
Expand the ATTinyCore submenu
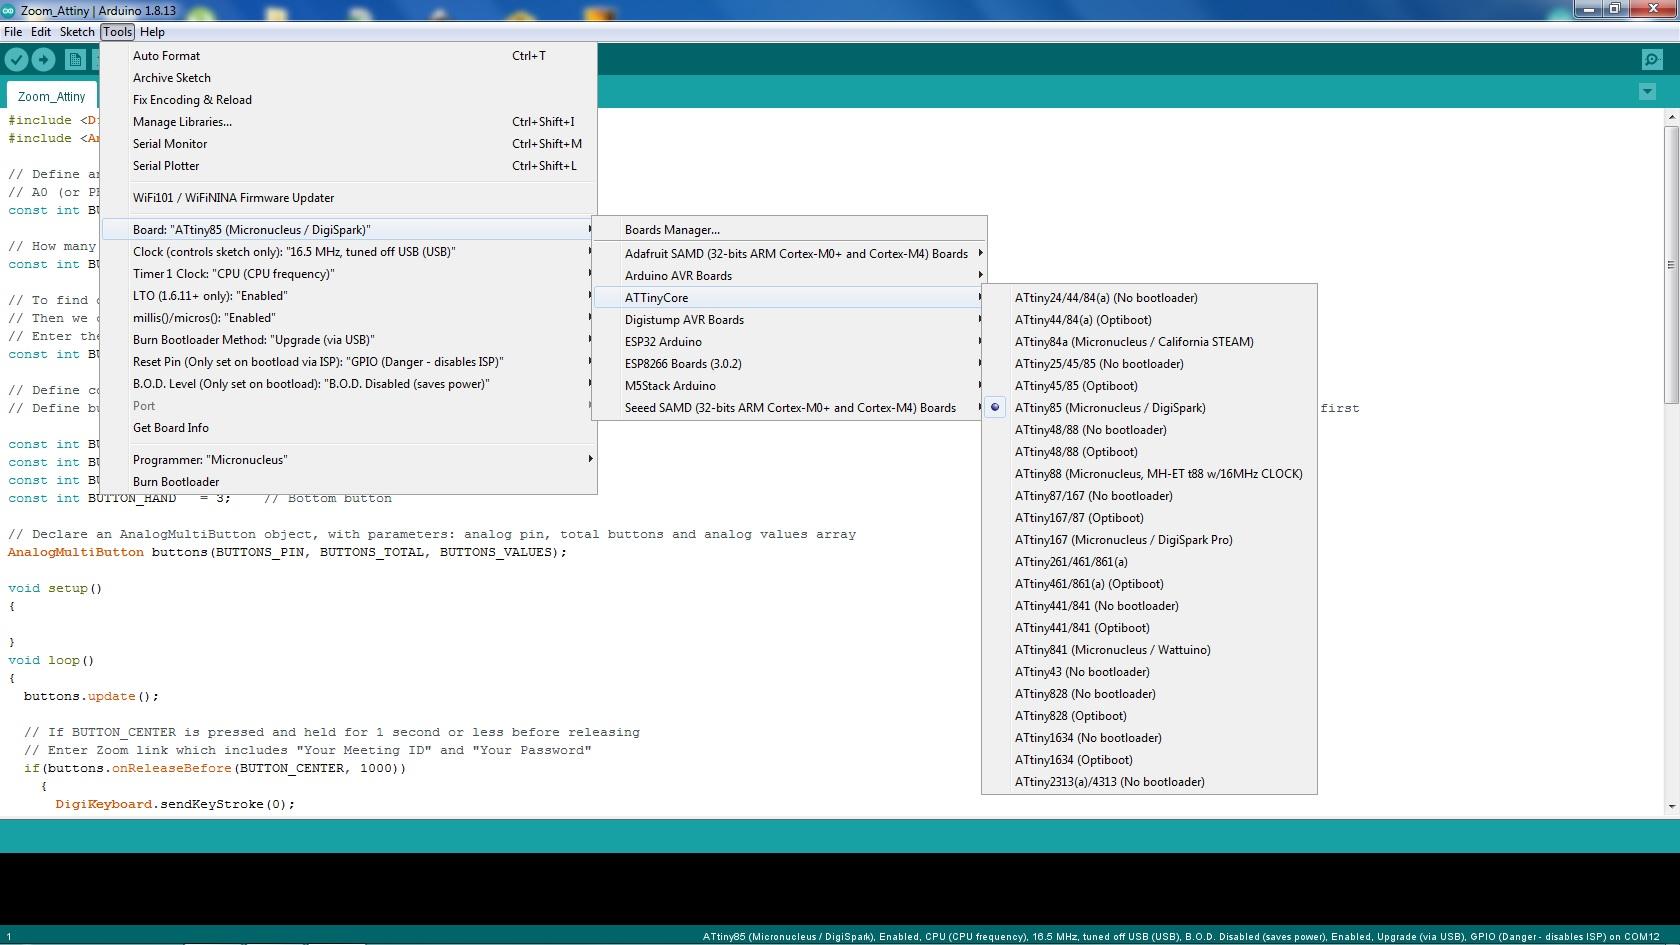(x=790, y=298)
